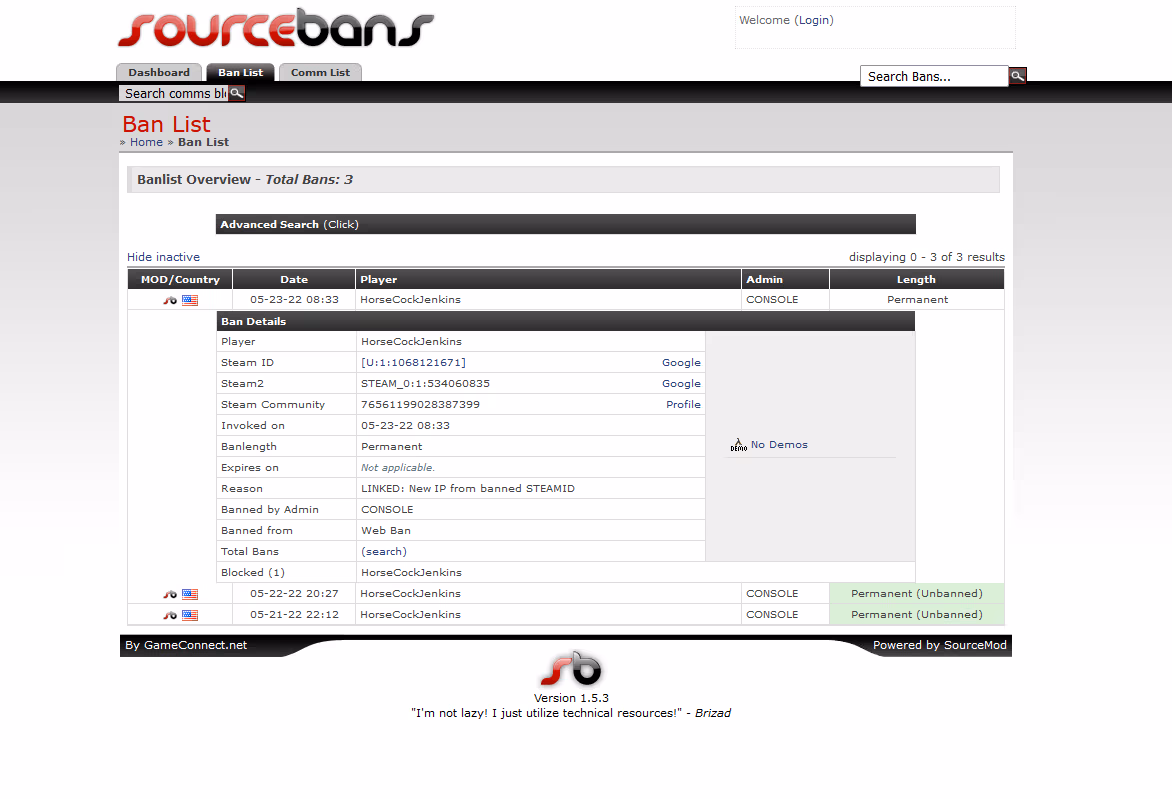Click the Total Bans search link

click(x=384, y=552)
